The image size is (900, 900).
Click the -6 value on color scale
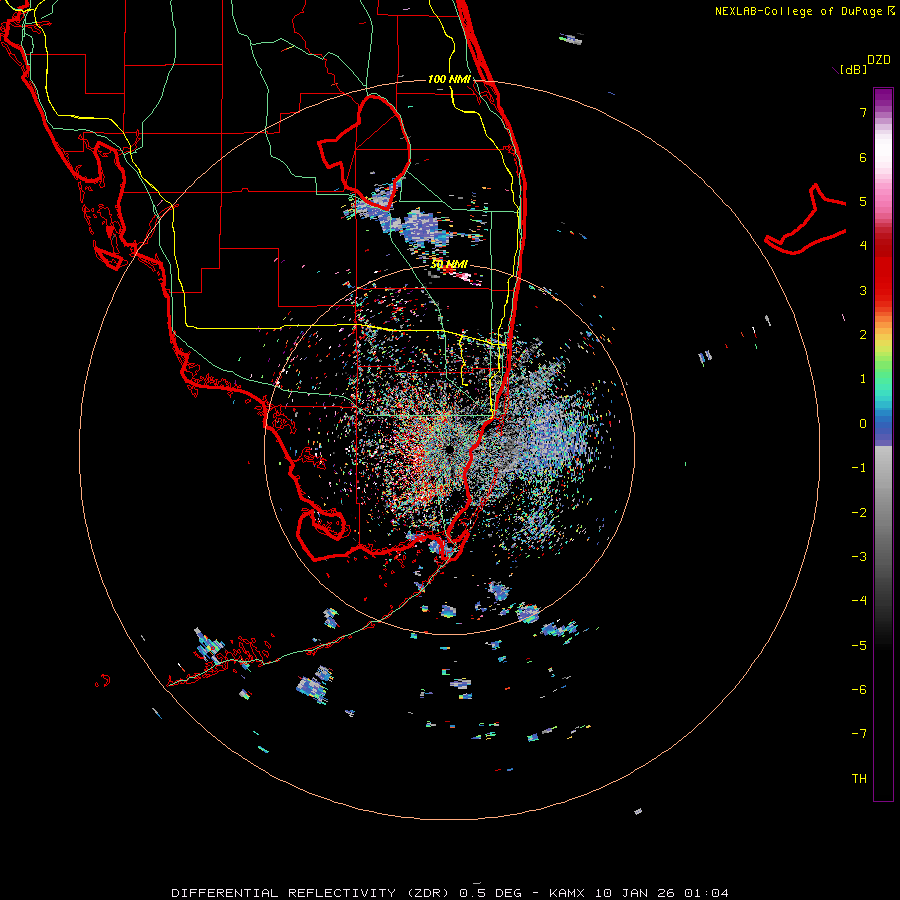tap(859, 690)
